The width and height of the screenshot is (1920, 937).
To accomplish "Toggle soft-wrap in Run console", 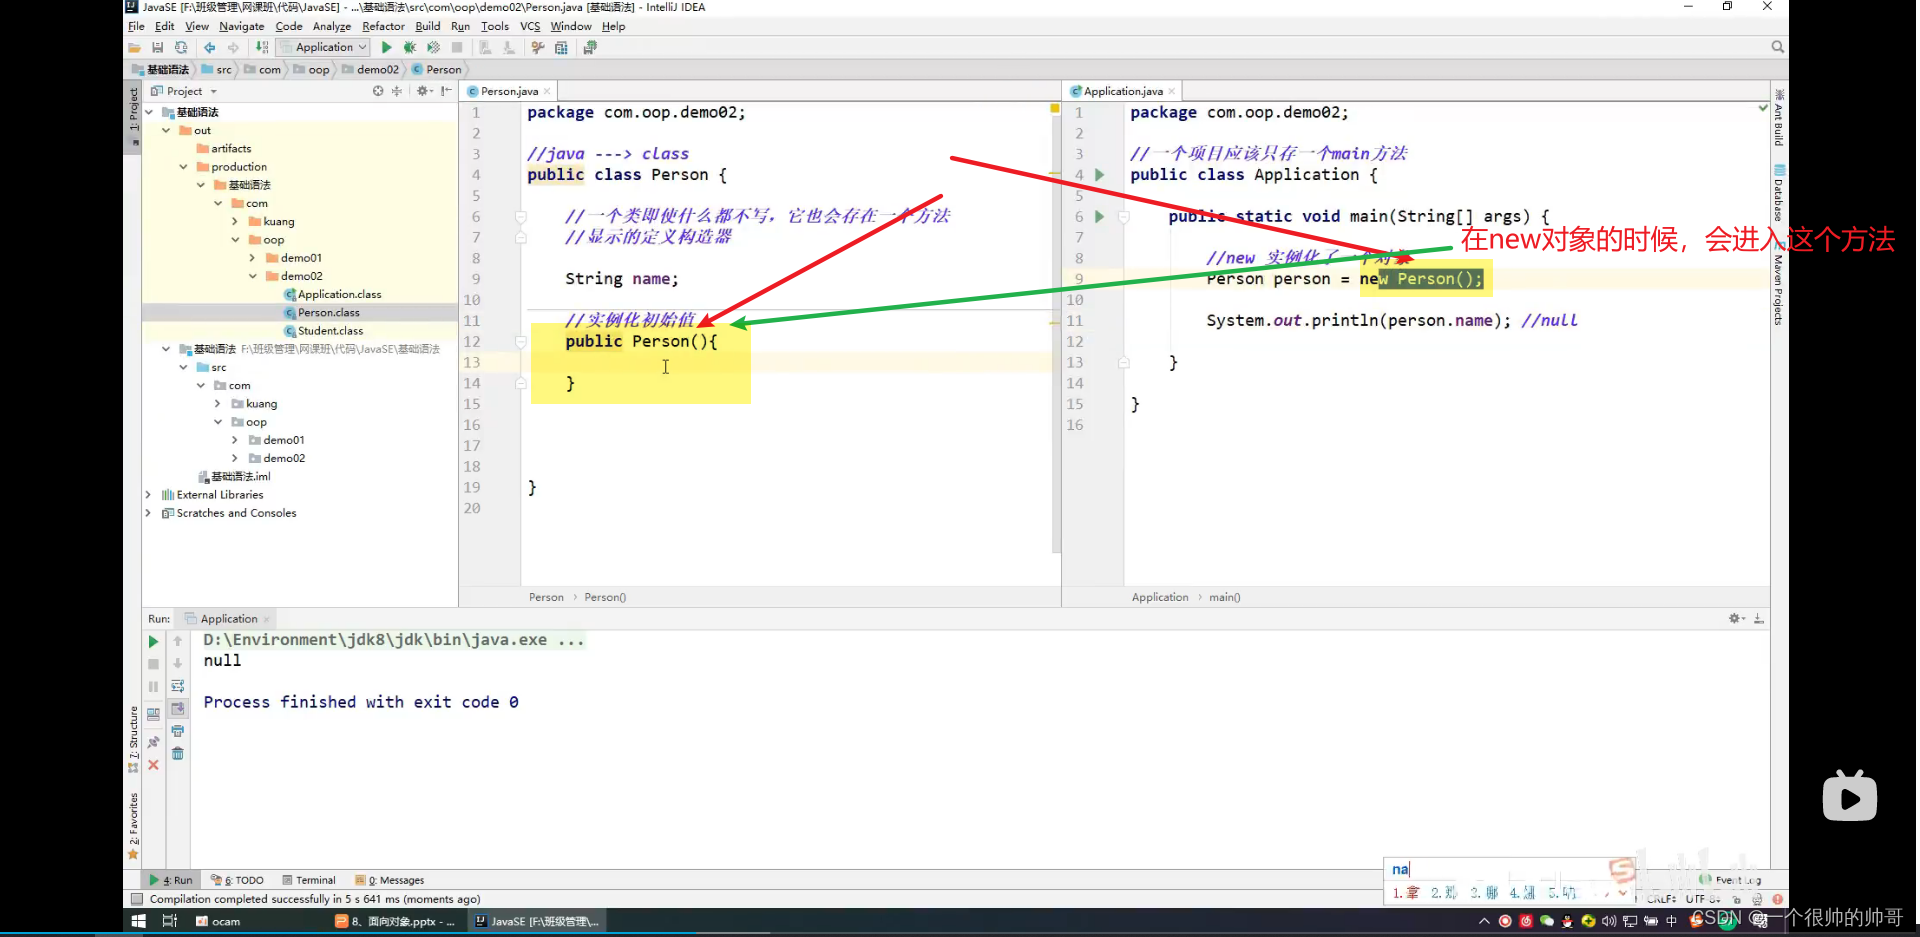I will pyautogui.click(x=177, y=686).
